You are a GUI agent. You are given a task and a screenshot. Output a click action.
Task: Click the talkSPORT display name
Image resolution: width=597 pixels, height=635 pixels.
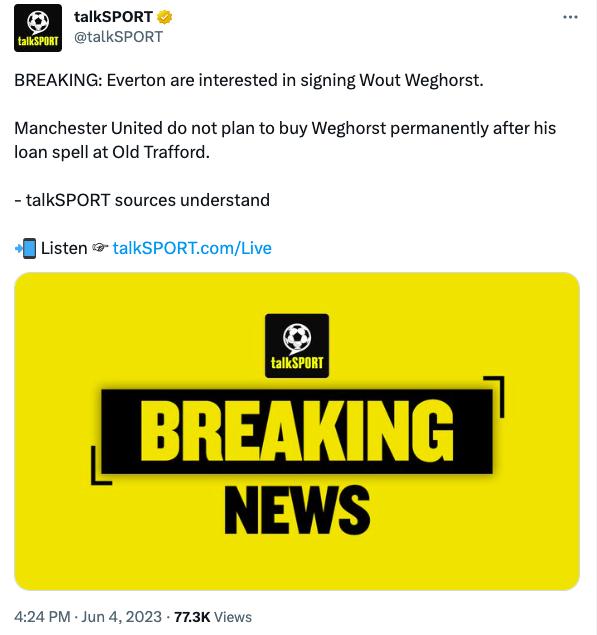point(113,17)
